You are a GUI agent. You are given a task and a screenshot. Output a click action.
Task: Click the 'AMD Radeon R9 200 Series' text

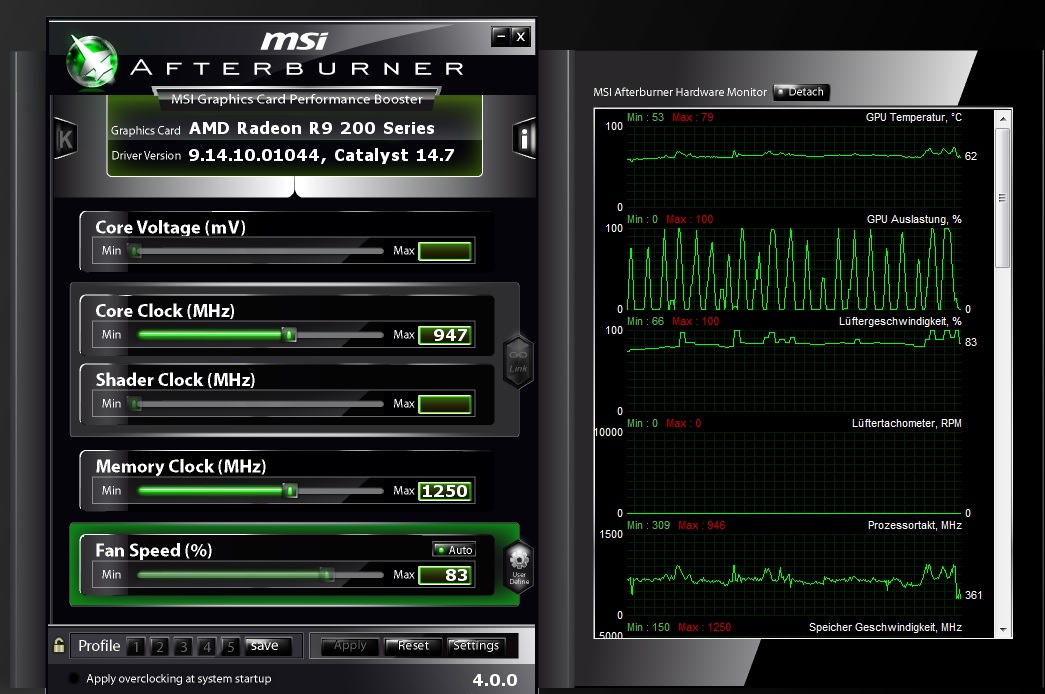click(x=312, y=128)
